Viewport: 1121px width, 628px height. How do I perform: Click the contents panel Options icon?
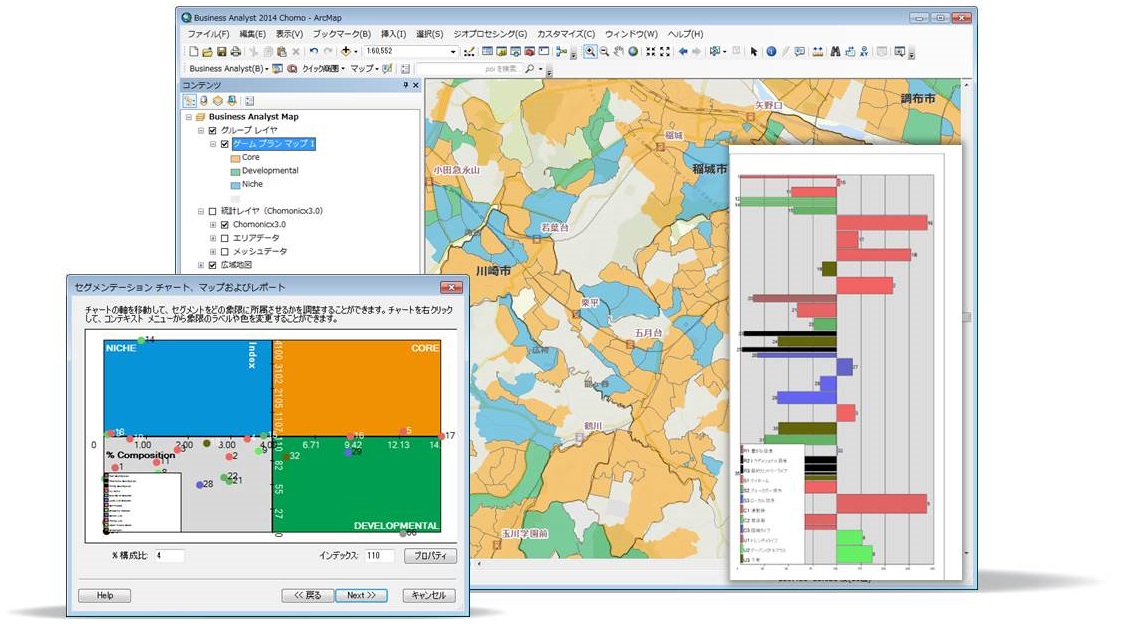click(250, 101)
